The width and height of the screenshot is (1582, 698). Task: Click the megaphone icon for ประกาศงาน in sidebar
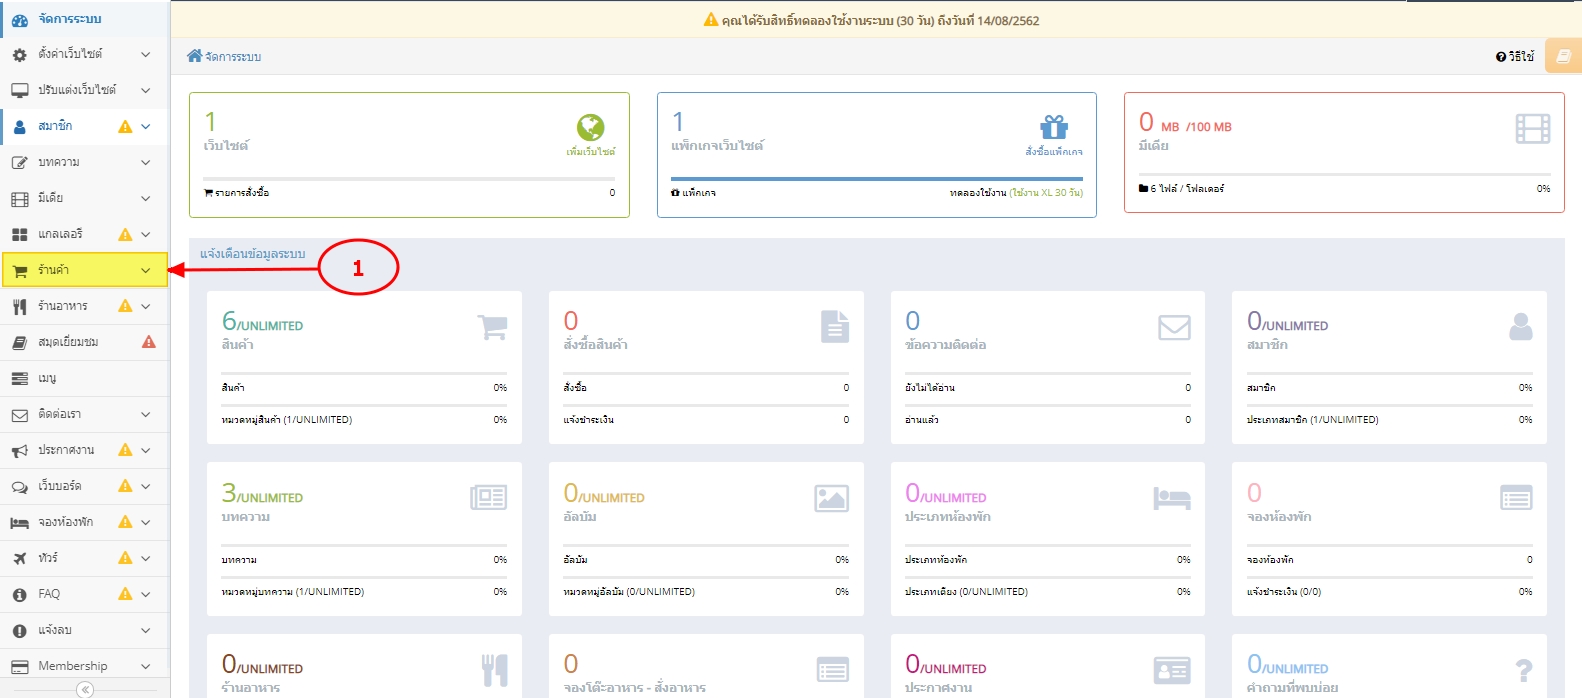coord(19,451)
